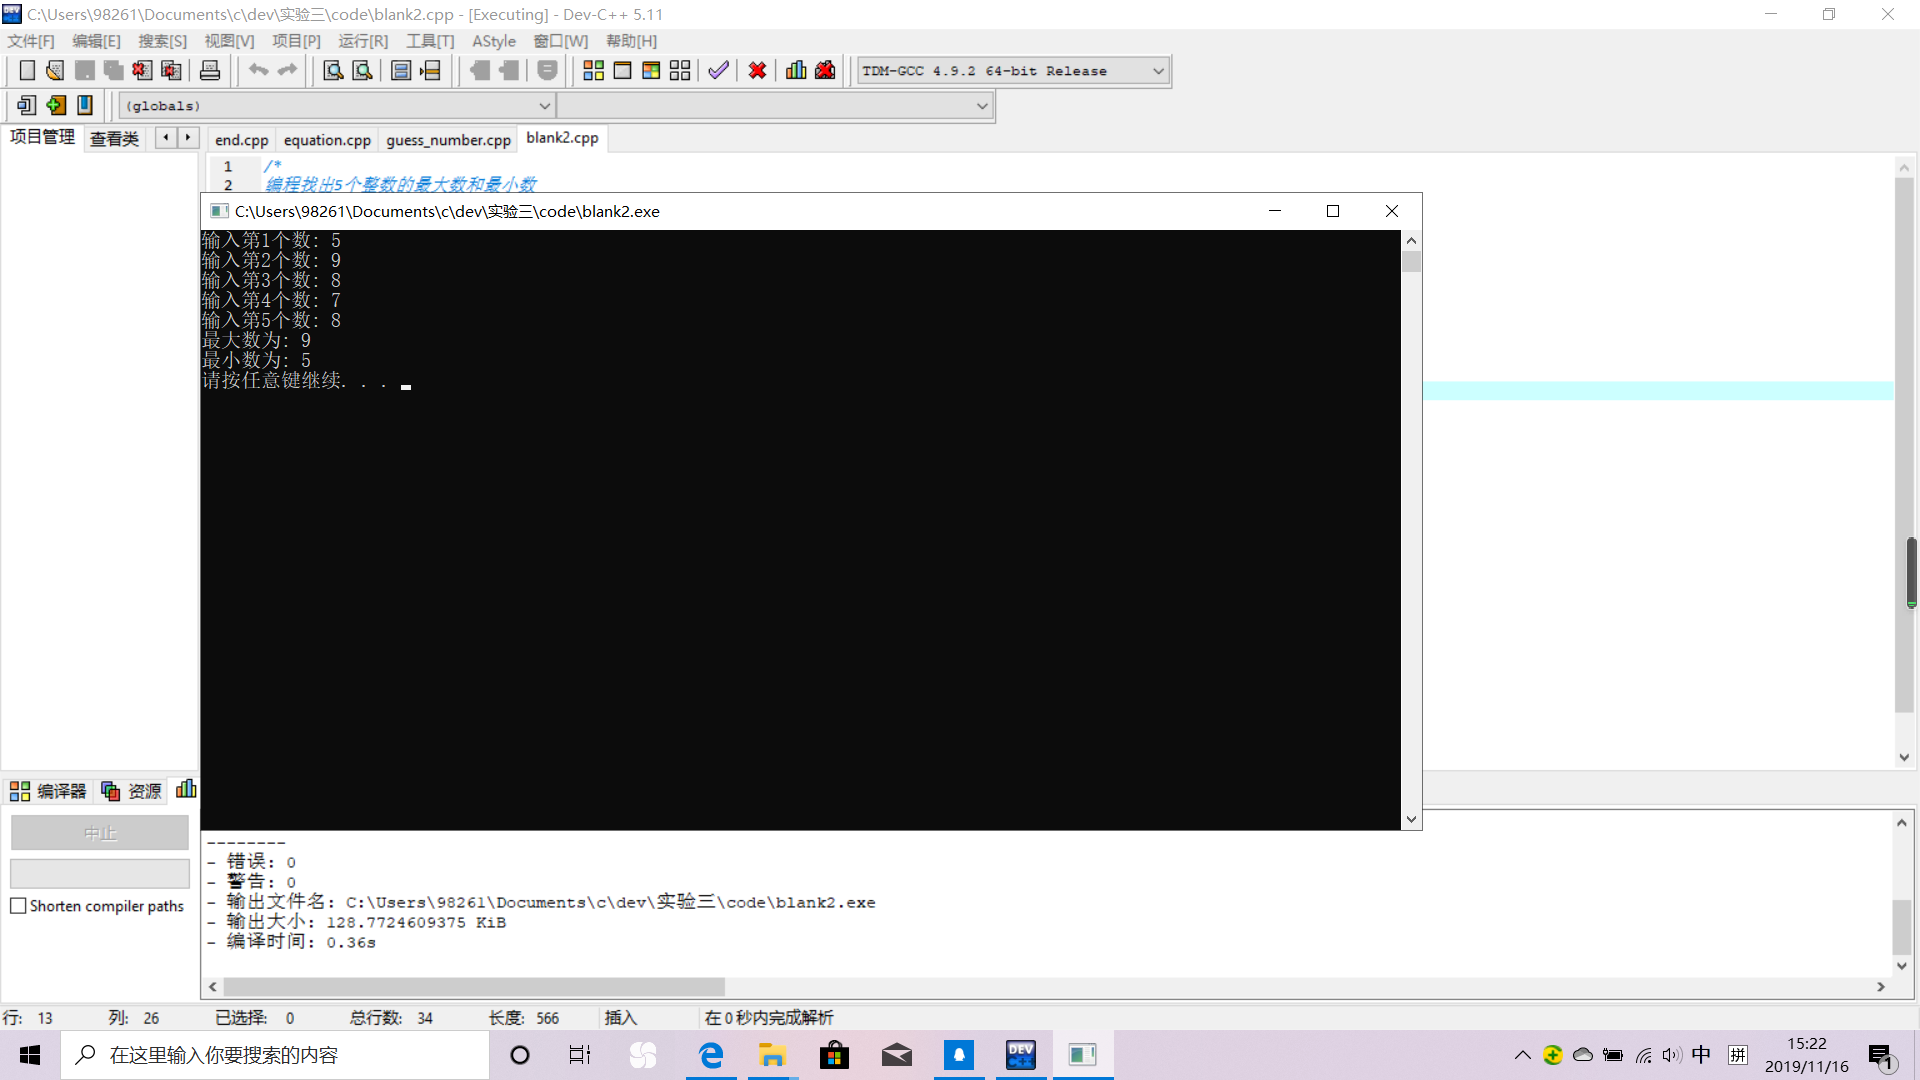The width and height of the screenshot is (1920, 1080).
Task: Click the Rebuild all icon
Action: pos(680,71)
